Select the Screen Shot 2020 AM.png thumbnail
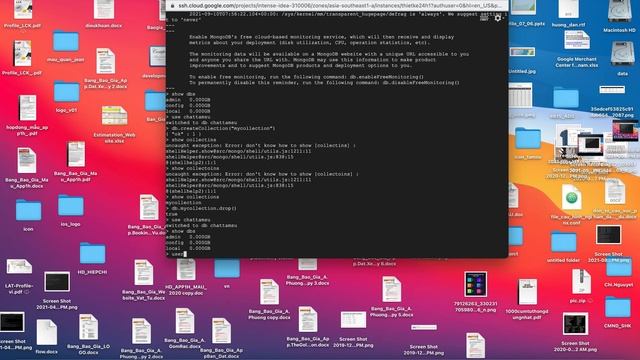 point(575,324)
